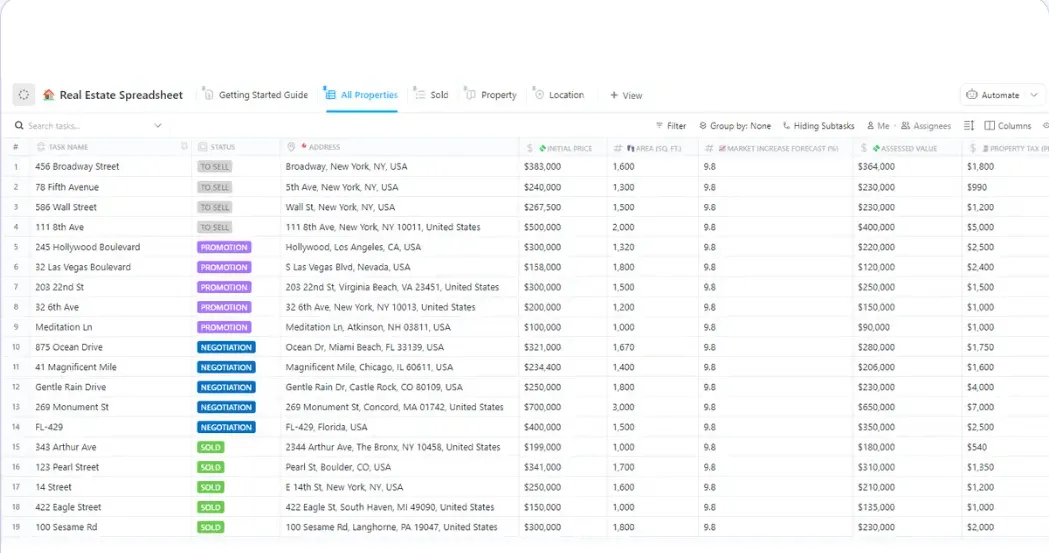
Task: Click the Real Estate Spreadsheet title
Action: click(121, 95)
